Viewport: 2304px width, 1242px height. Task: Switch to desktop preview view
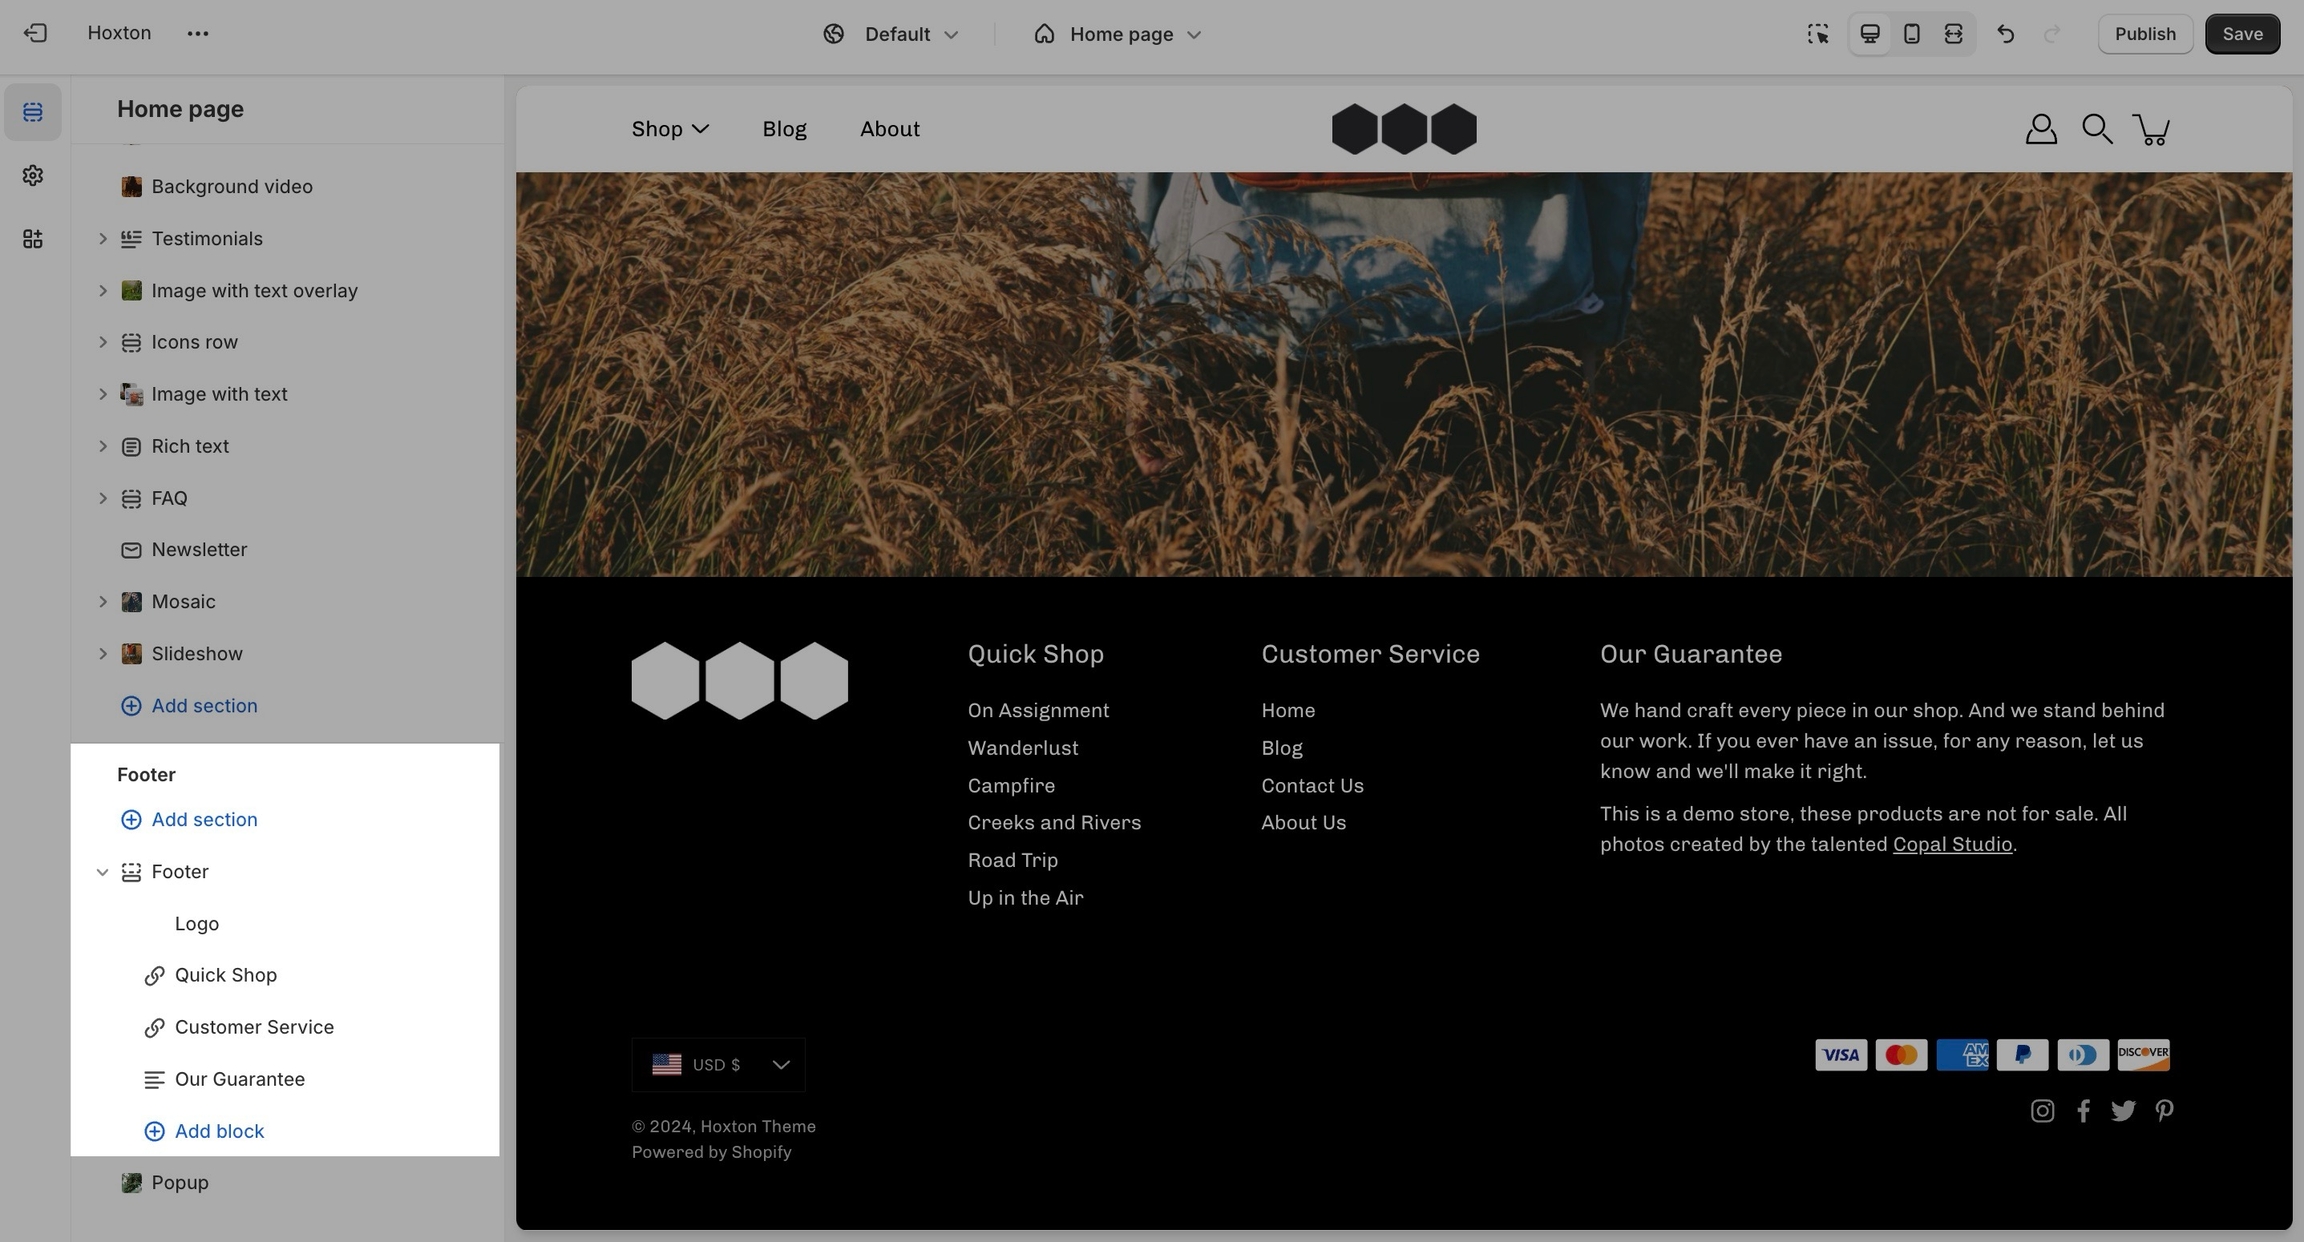(1869, 34)
